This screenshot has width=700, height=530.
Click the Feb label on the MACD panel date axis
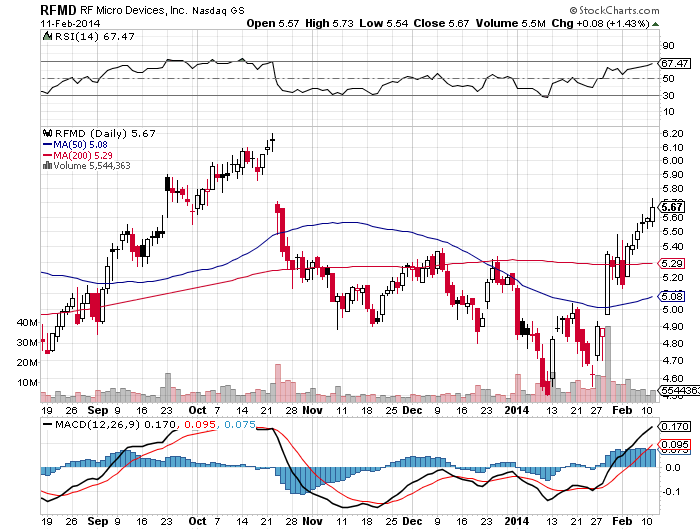622,521
